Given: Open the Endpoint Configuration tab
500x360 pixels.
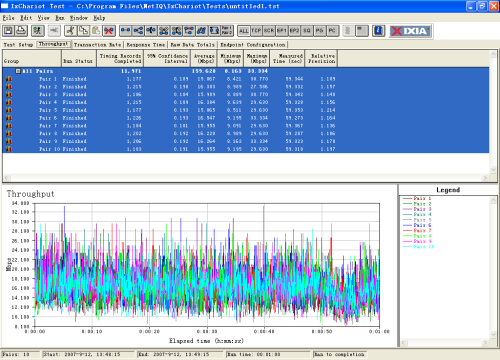Looking at the screenshot, I should point(253,45).
